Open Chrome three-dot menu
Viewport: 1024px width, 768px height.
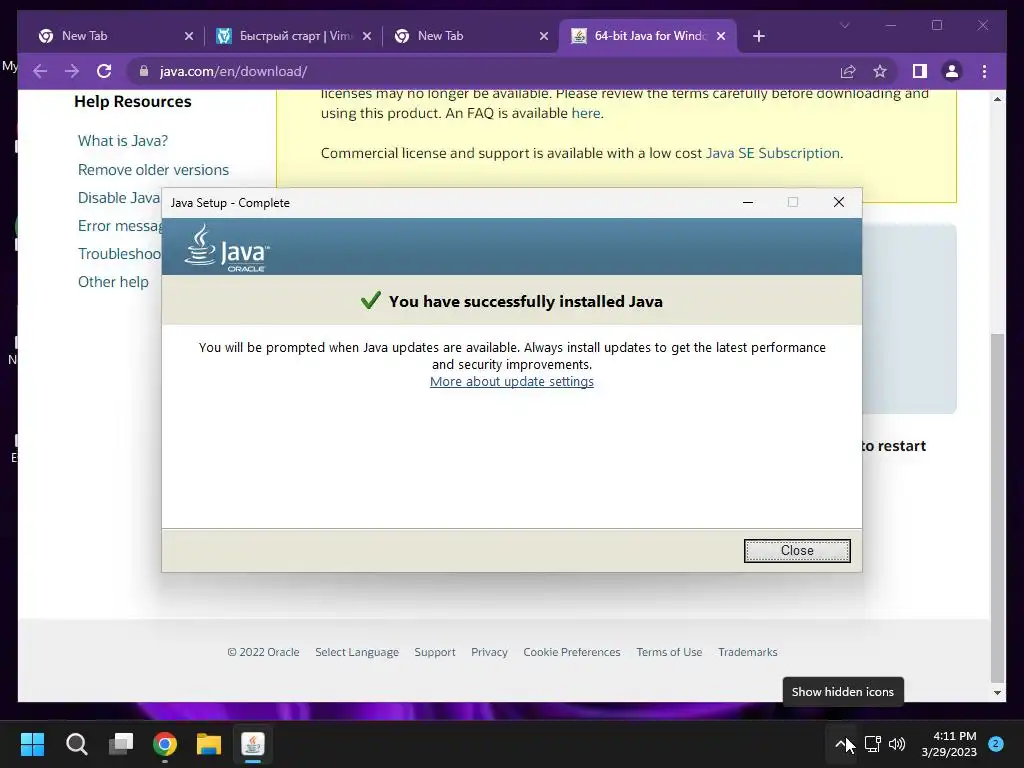click(x=984, y=71)
